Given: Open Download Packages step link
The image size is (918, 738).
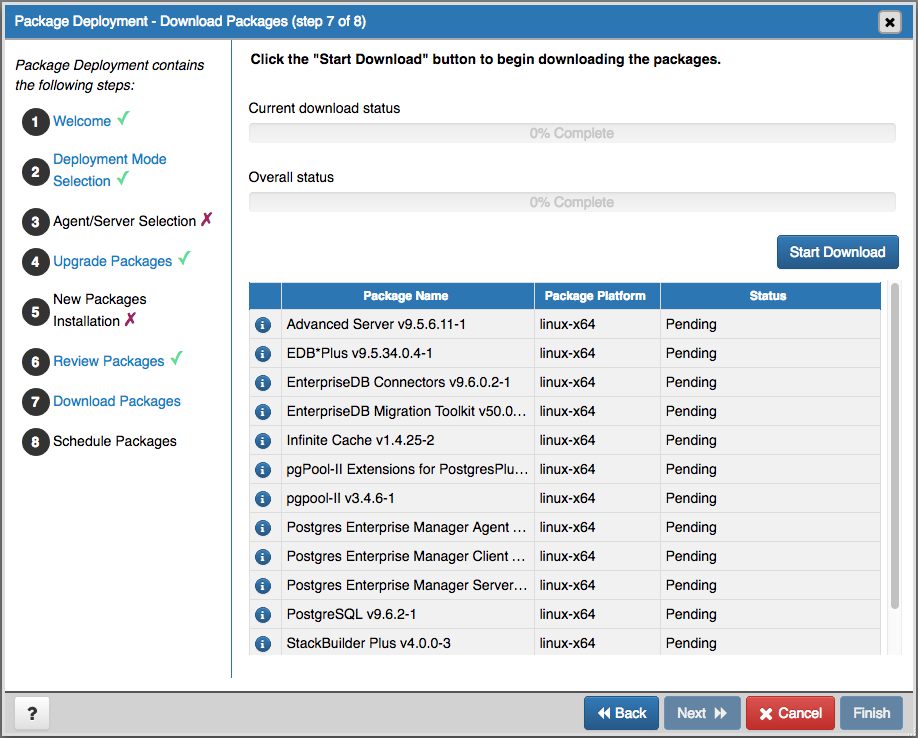Looking at the screenshot, I should click(117, 401).
